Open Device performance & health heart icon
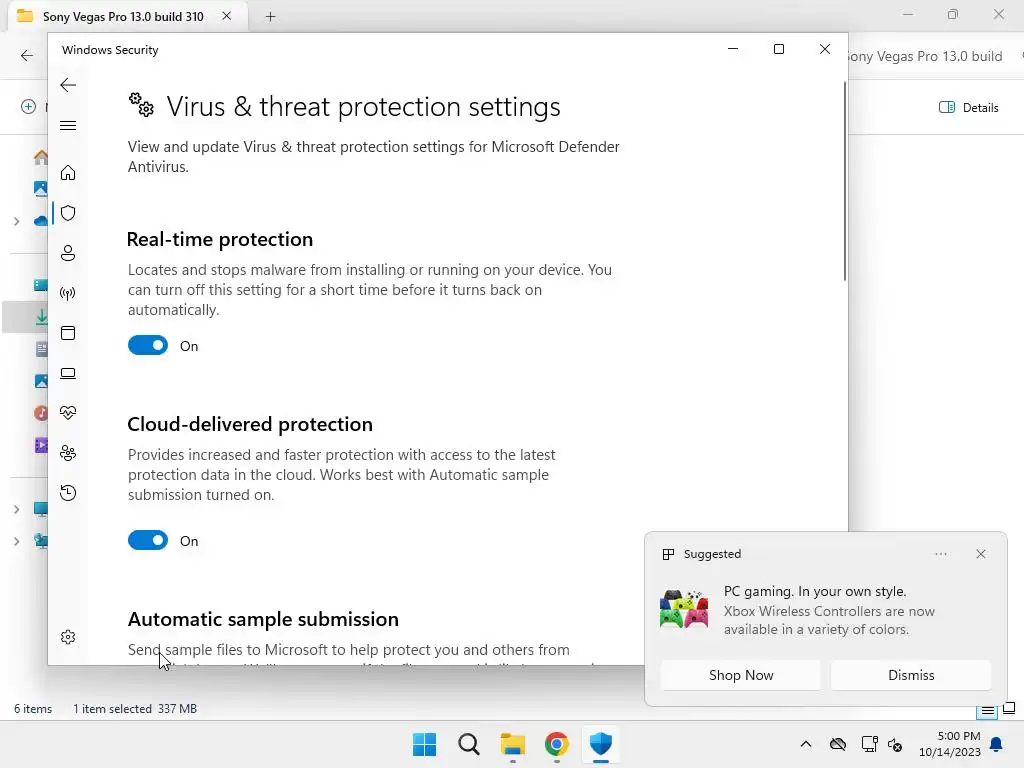This screenshot has width=1024, height=768. (x=68, y=413)
